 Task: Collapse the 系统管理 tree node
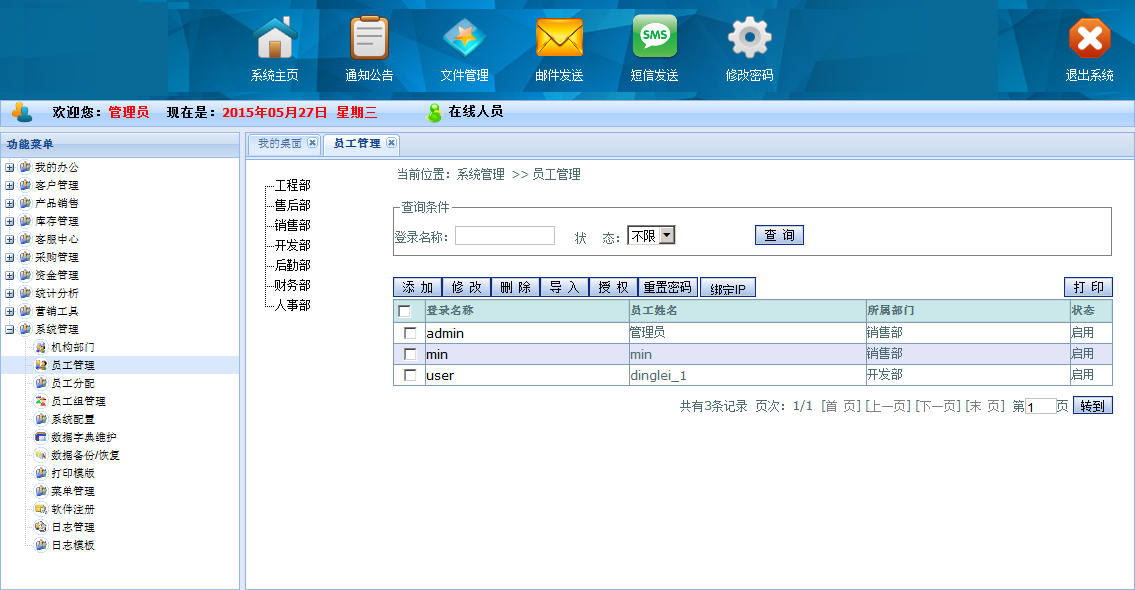point(9,329)
